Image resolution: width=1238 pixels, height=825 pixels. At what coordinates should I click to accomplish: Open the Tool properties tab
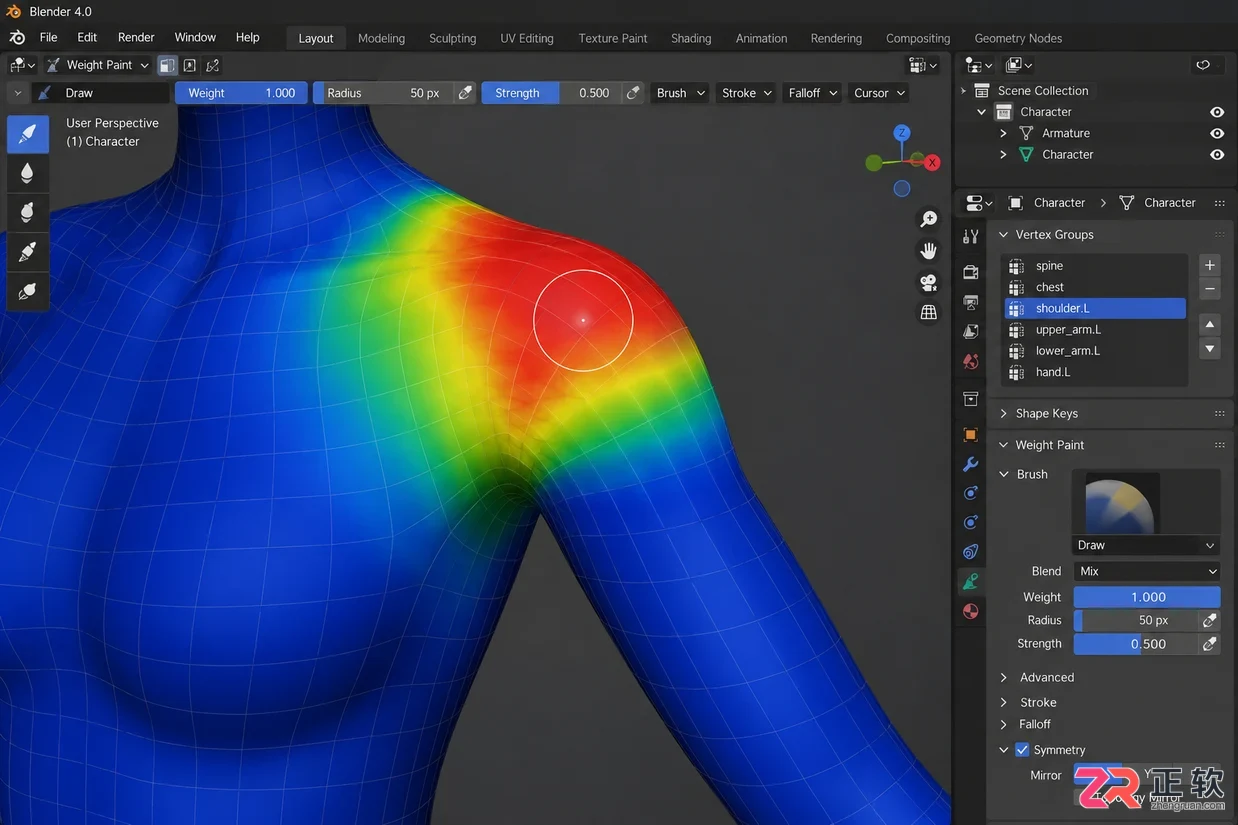970,236
